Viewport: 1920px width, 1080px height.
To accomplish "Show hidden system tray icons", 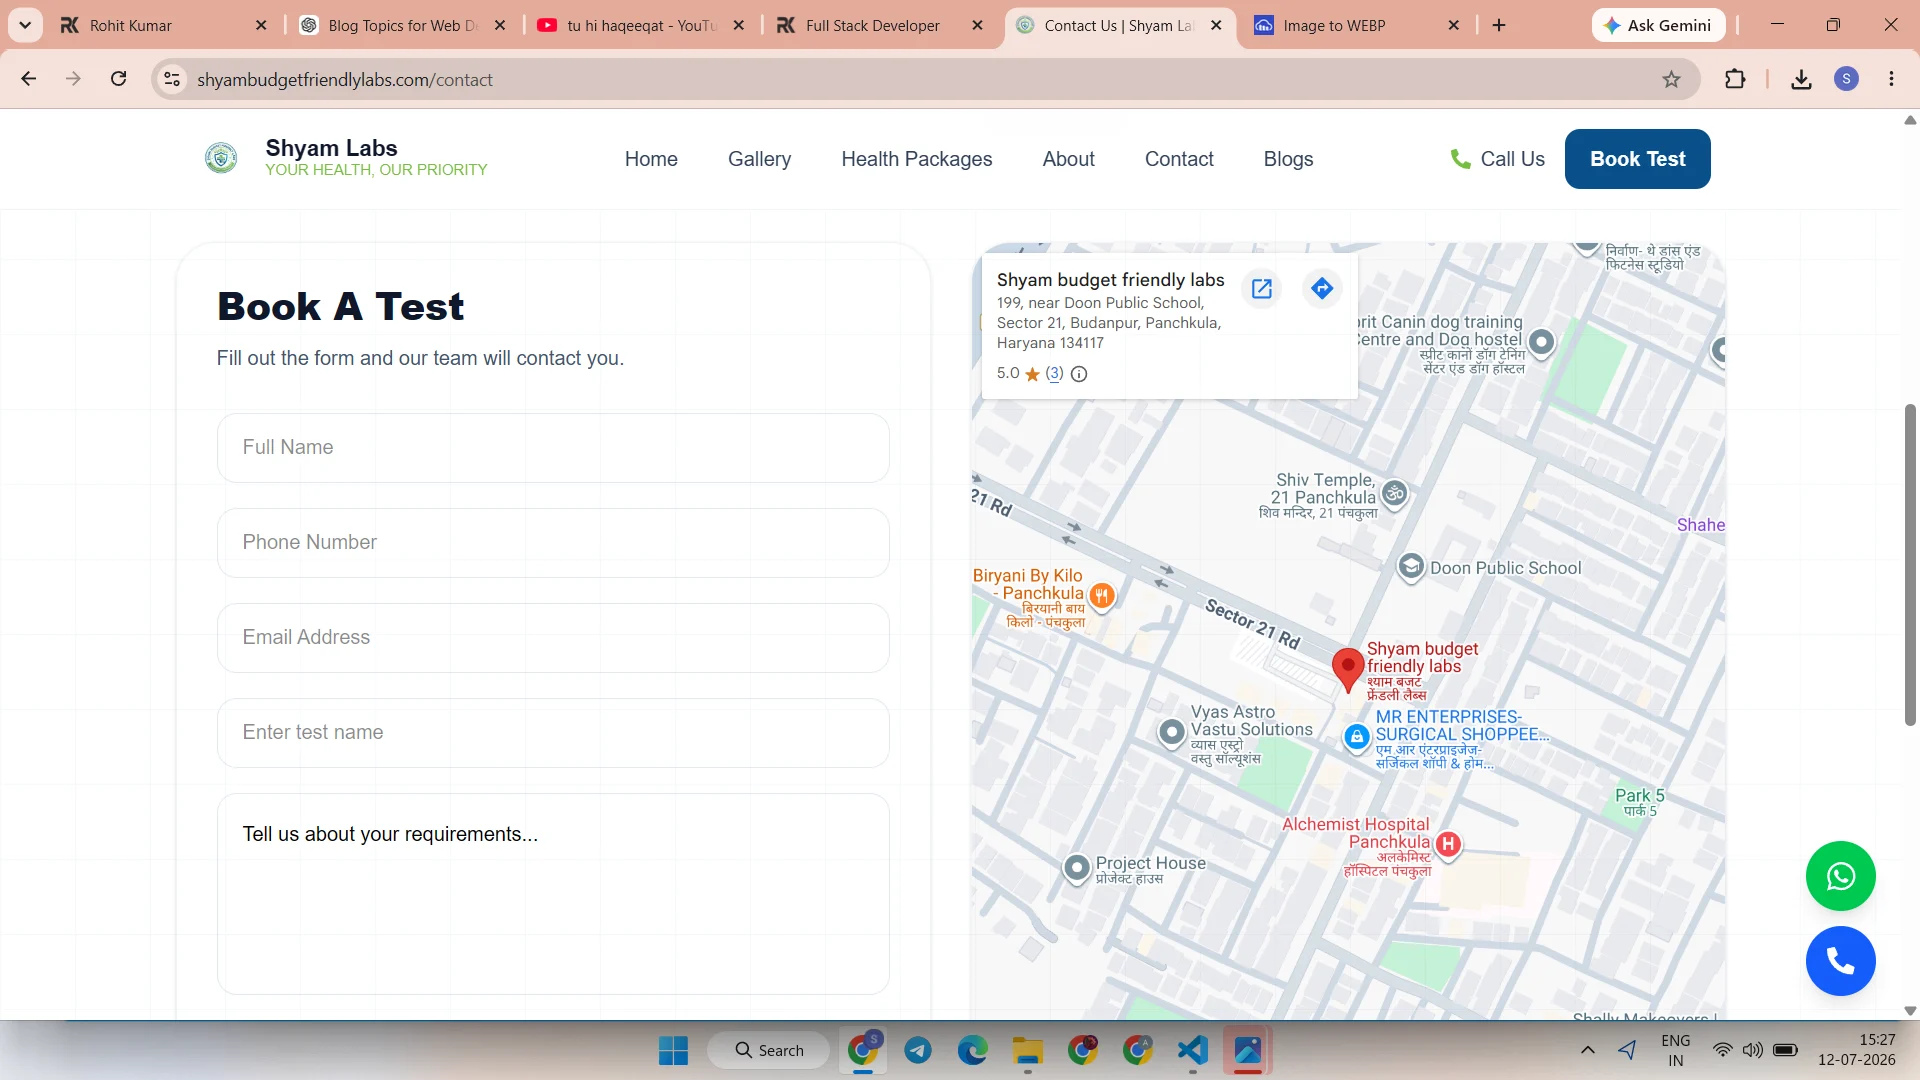I will [1587, 1050].
